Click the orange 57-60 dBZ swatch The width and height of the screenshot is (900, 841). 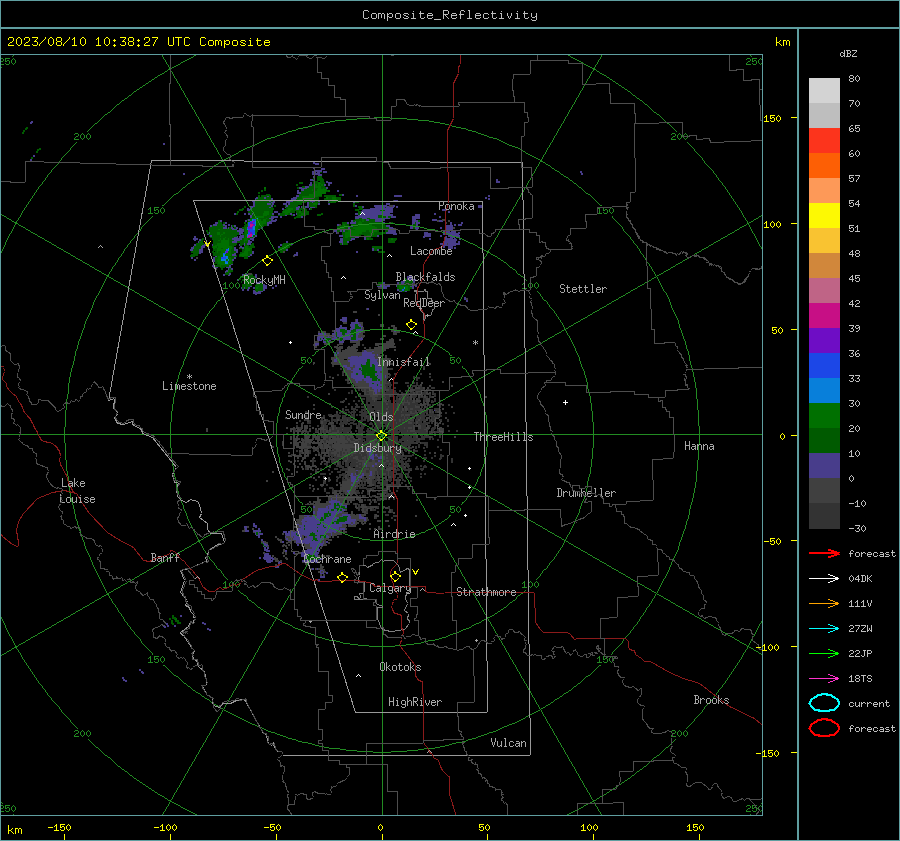(x=824, y=166)
